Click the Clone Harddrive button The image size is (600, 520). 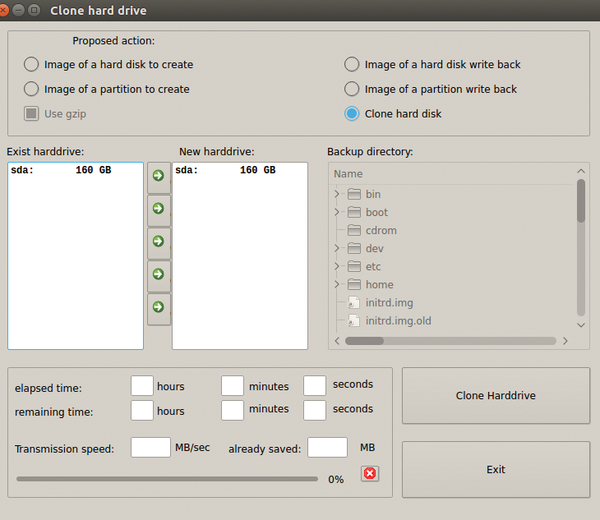coord(495,396)
